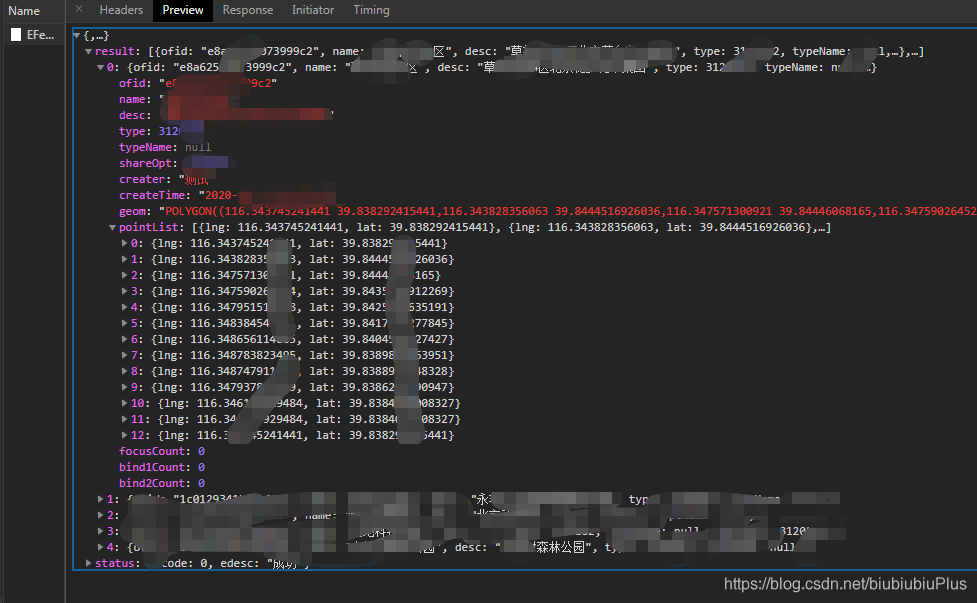Expand pointList entry 10

coord(124,403)
